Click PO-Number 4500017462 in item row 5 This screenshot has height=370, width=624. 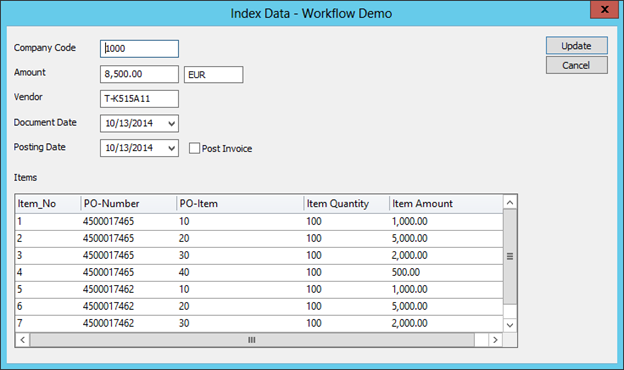coord(108,289)
